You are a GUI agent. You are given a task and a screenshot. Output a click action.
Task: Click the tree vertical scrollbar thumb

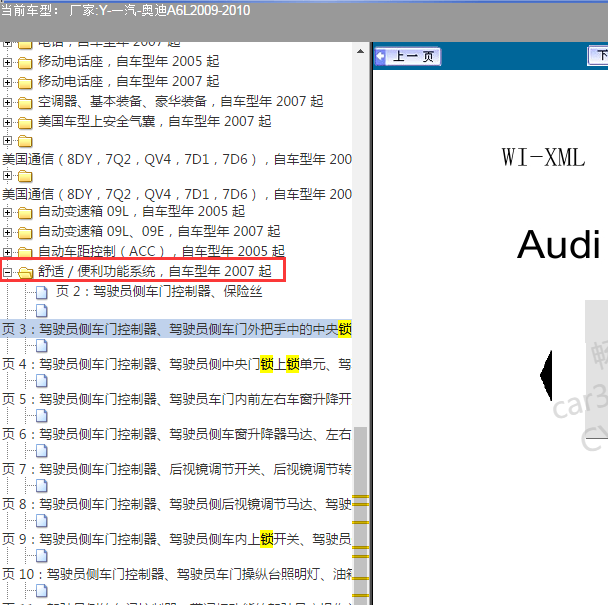coord(361,516)
